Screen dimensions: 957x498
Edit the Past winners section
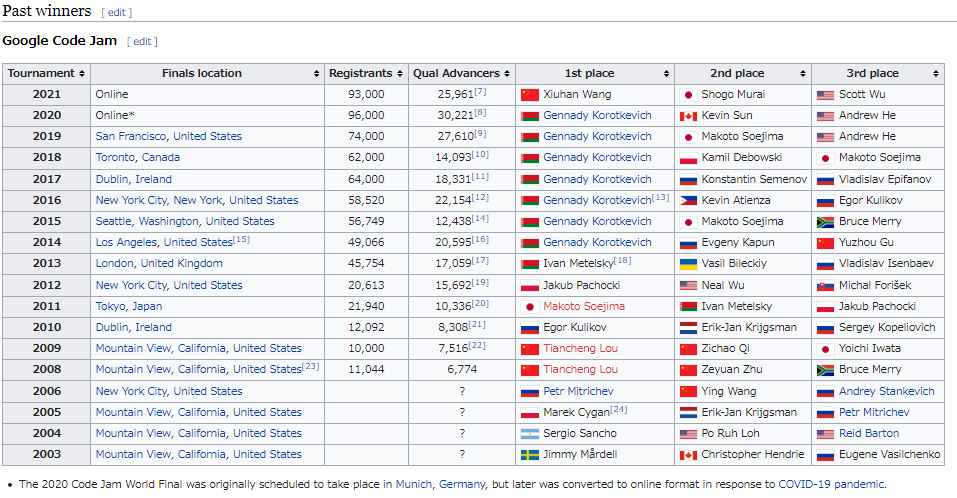tap(116, 12)
